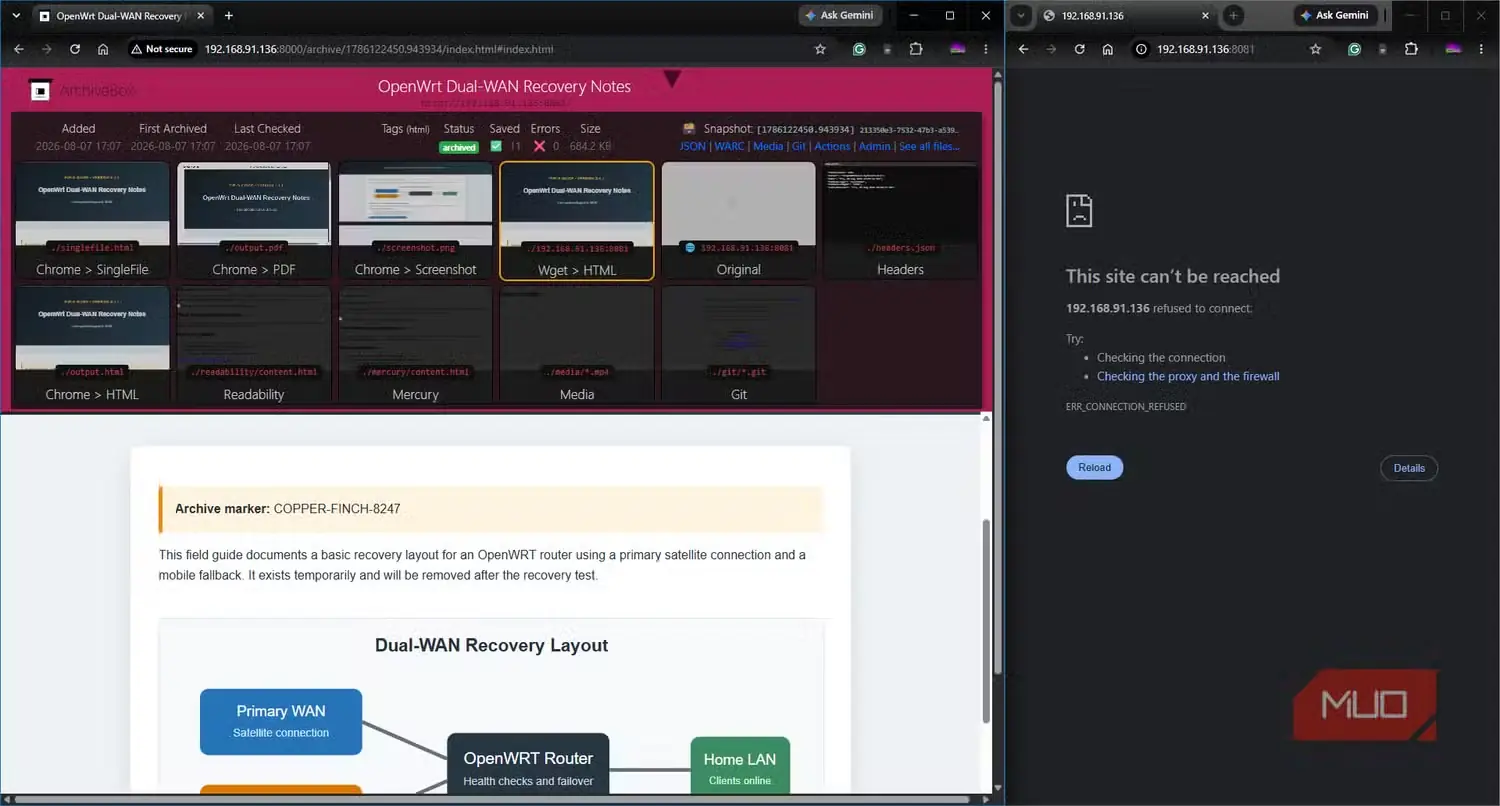Open the Chrome > SingleFile thumbnail
This screenshot has height=806, width=1500.
tap(92, 221)
